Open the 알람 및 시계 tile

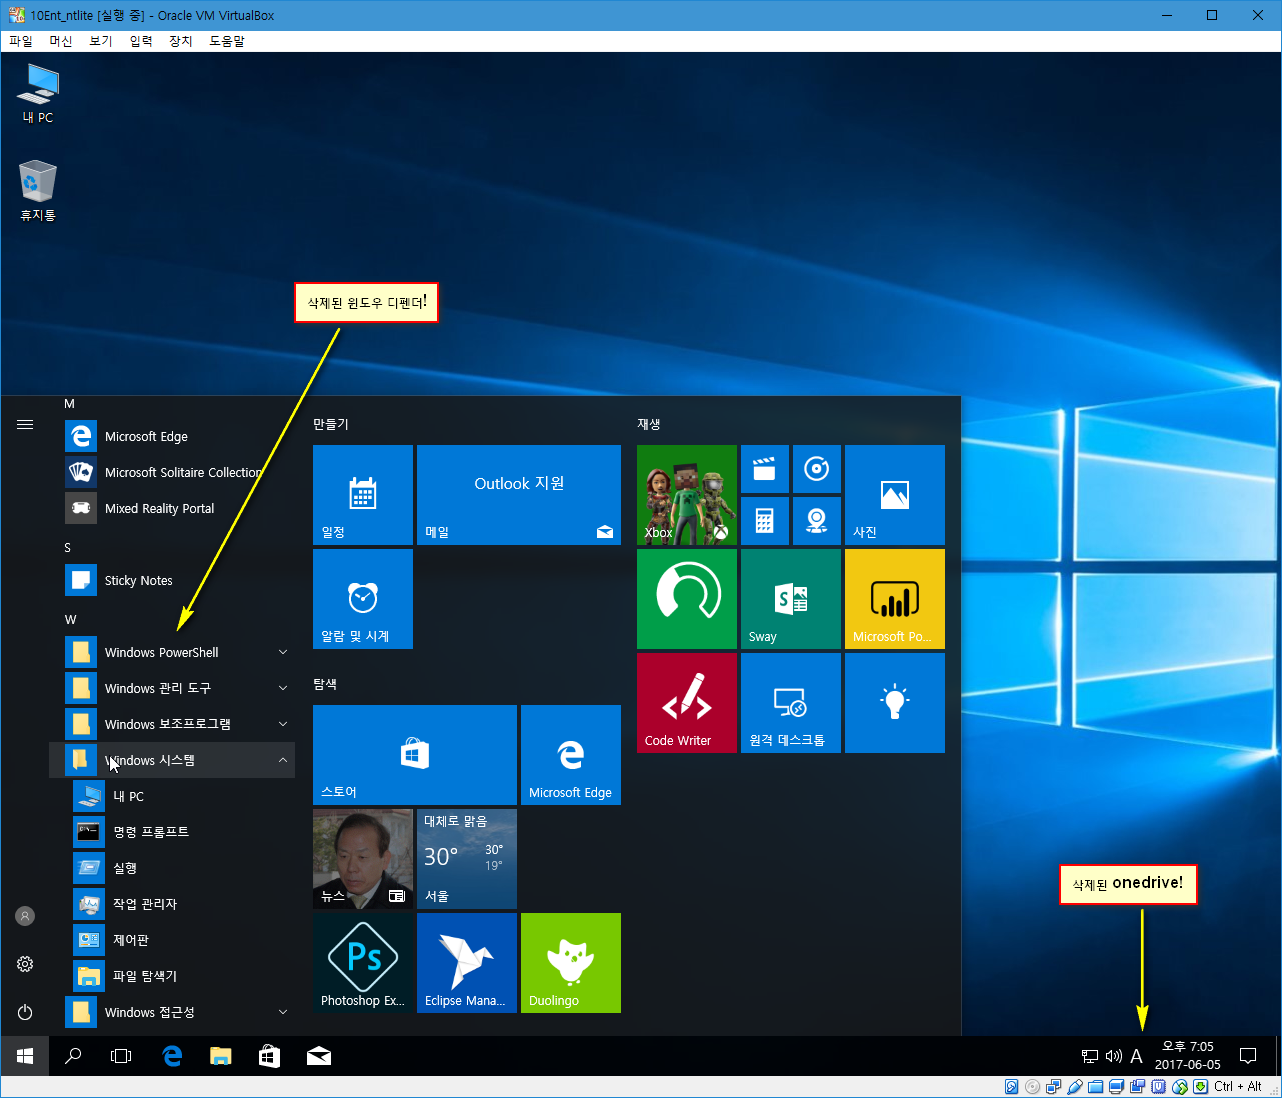362,599
